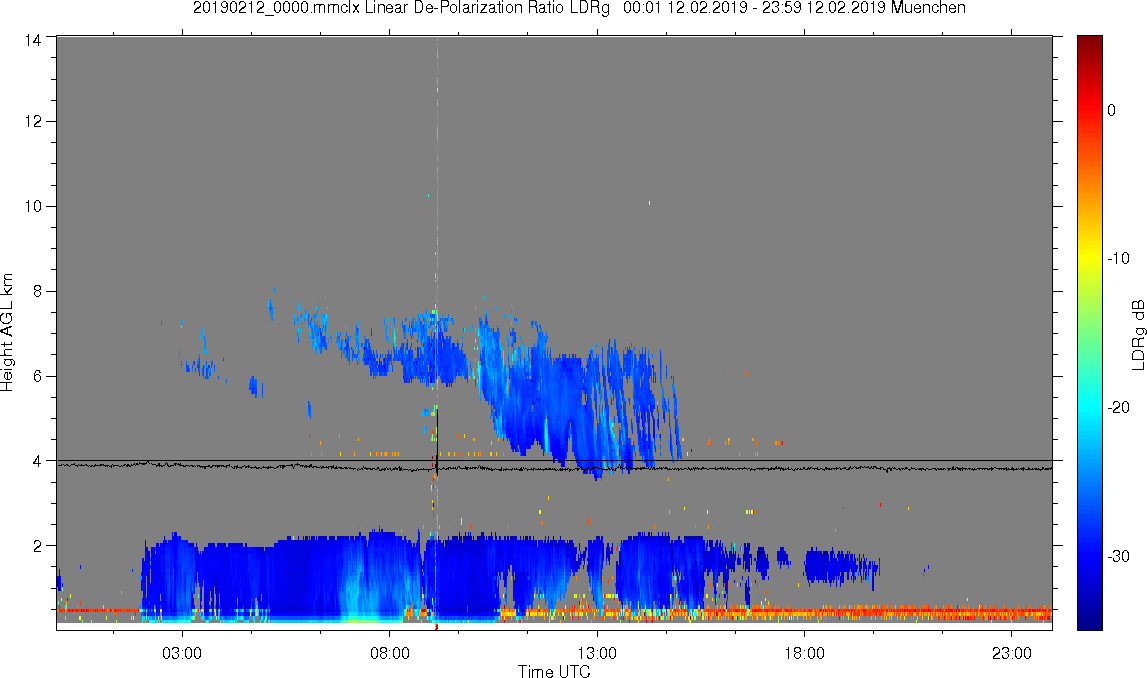Click the dark red top of colorbar

tap(1089, 42)
